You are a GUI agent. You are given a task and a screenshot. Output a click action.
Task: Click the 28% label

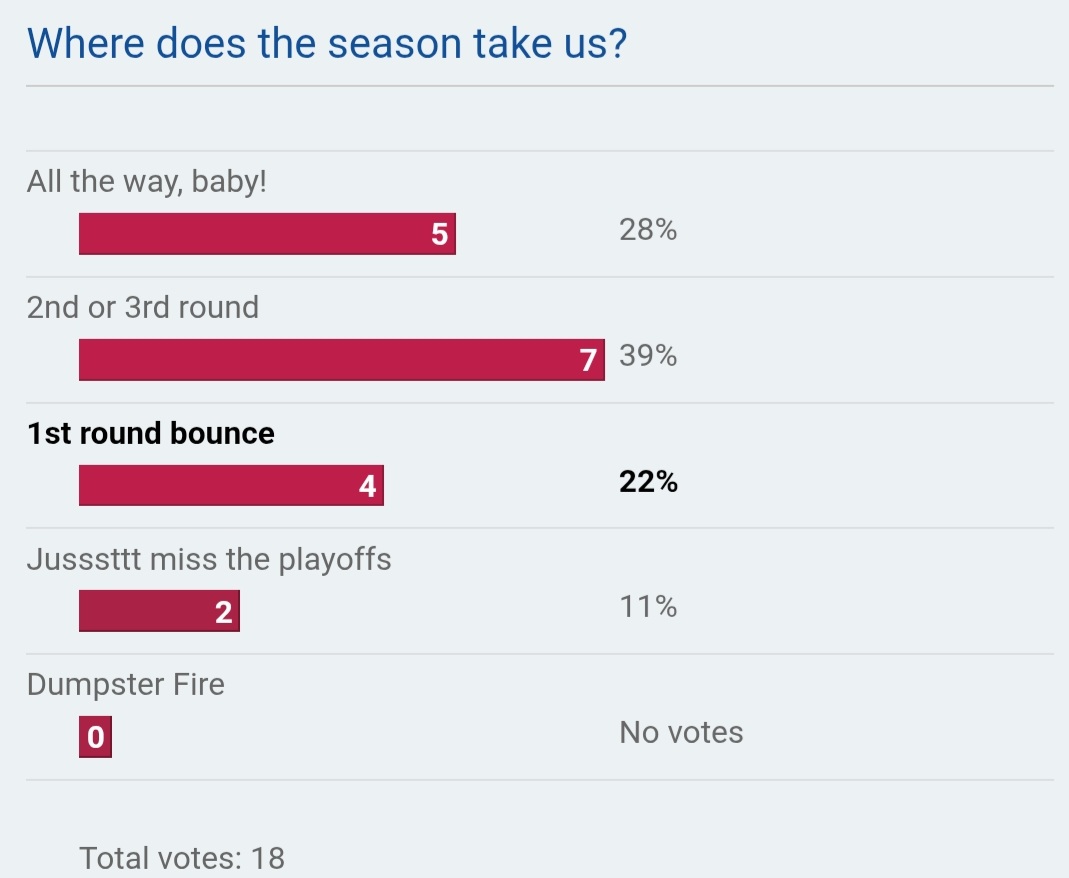coord(648,231)
